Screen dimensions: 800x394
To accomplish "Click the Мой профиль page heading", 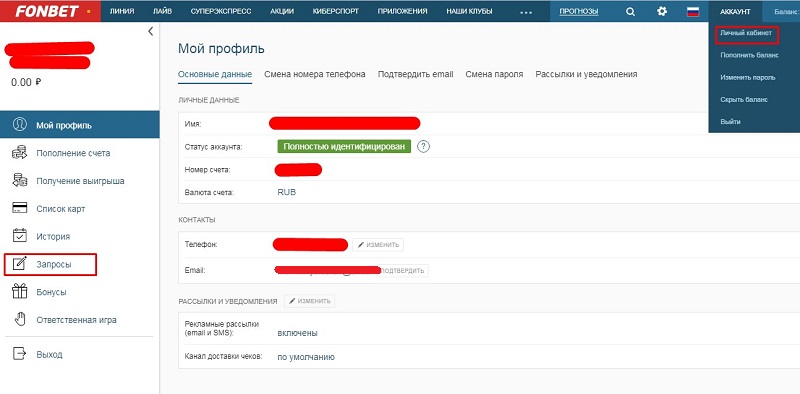I will point(221,49).
